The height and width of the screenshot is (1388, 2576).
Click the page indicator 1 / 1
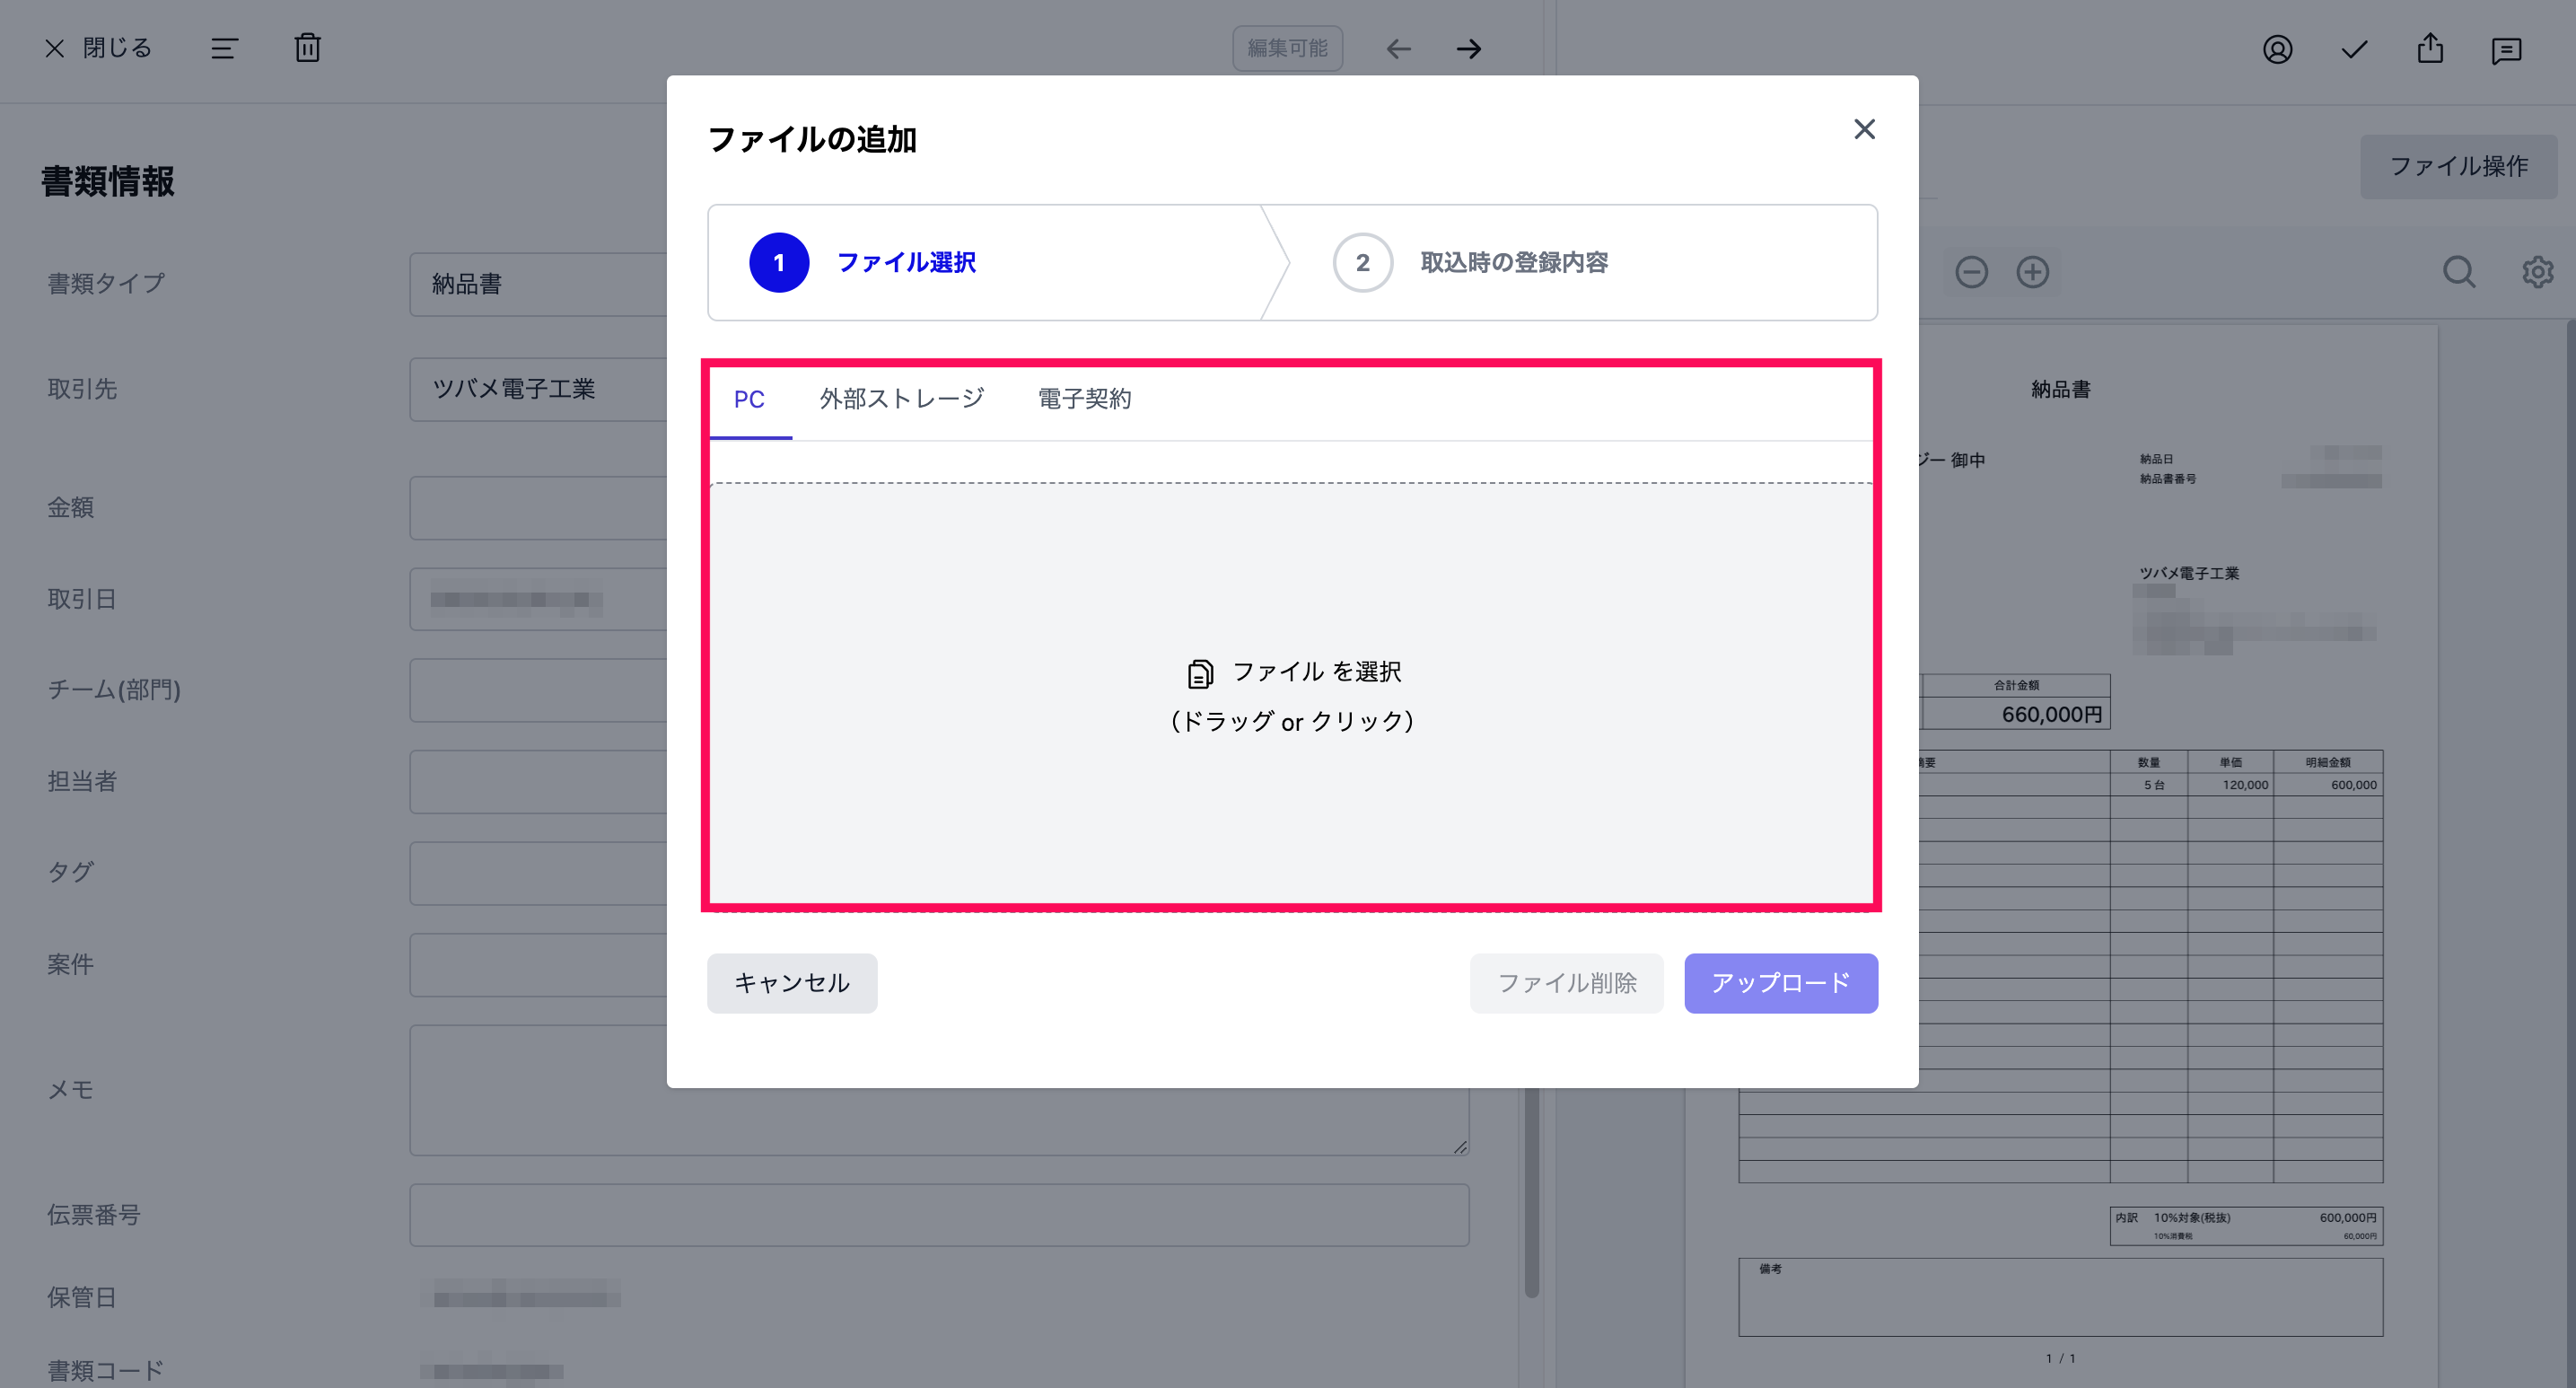click(2060, 1358)
